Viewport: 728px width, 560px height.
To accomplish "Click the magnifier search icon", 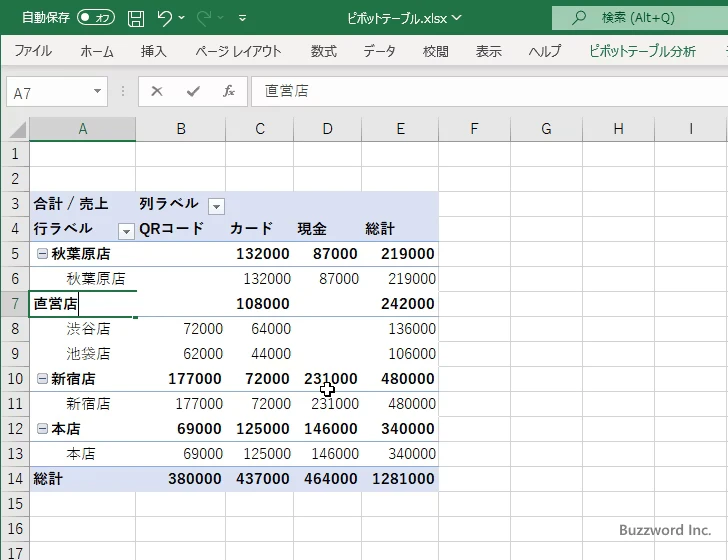I will coord(578,18).
